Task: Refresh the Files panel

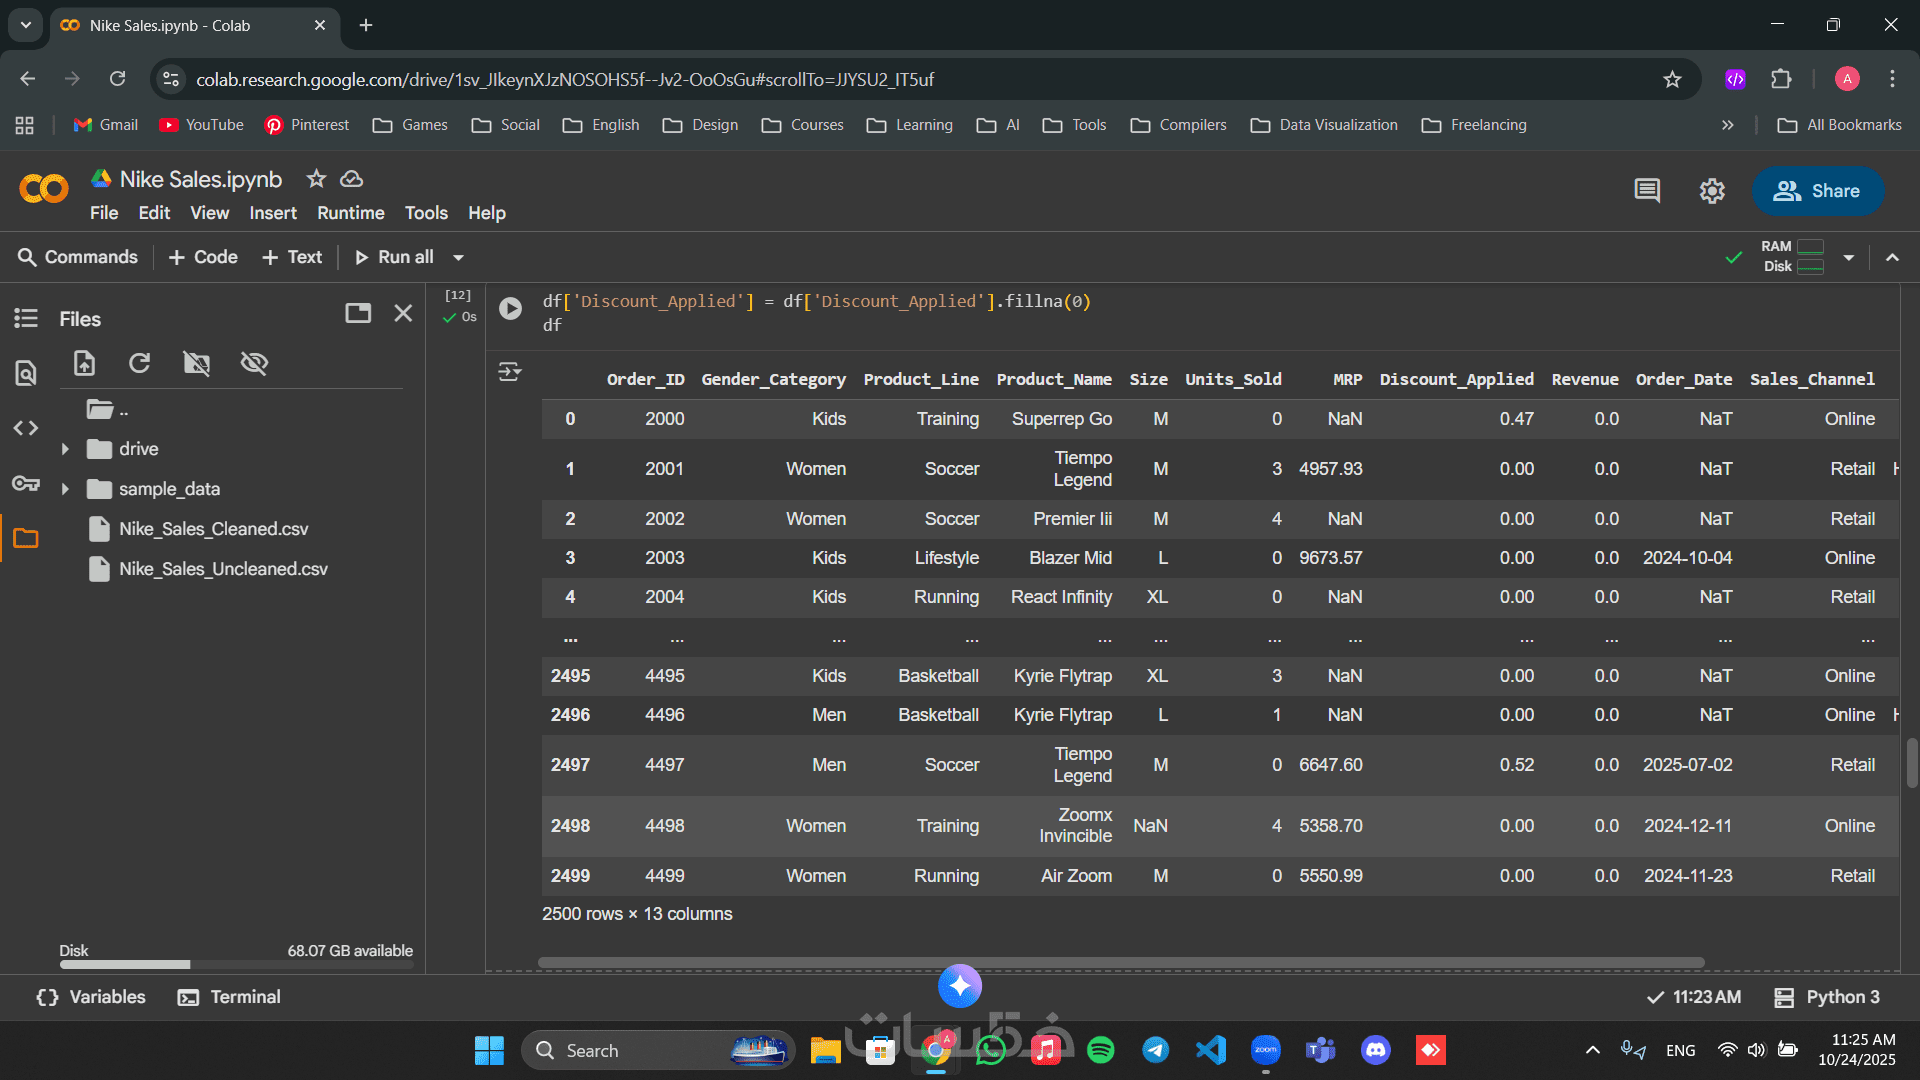Action: click(140, 363)
